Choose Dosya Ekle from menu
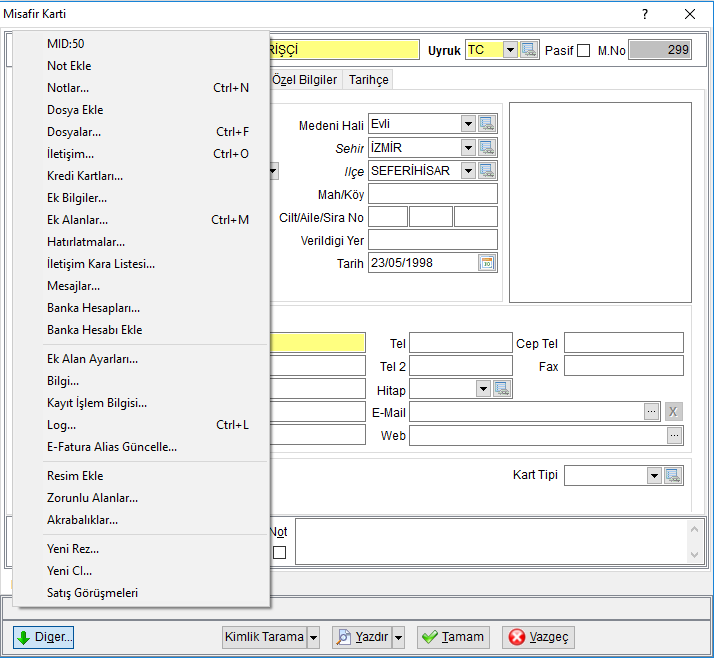 (x=141, y=110)
